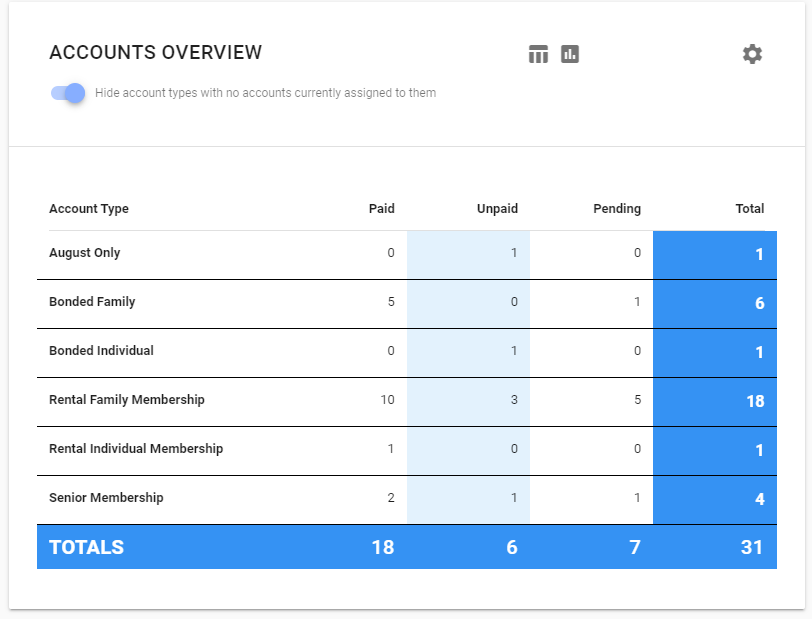812x619 pixels.
Task: Click Senior Membership paid value 2
Action: click(391, 498)
